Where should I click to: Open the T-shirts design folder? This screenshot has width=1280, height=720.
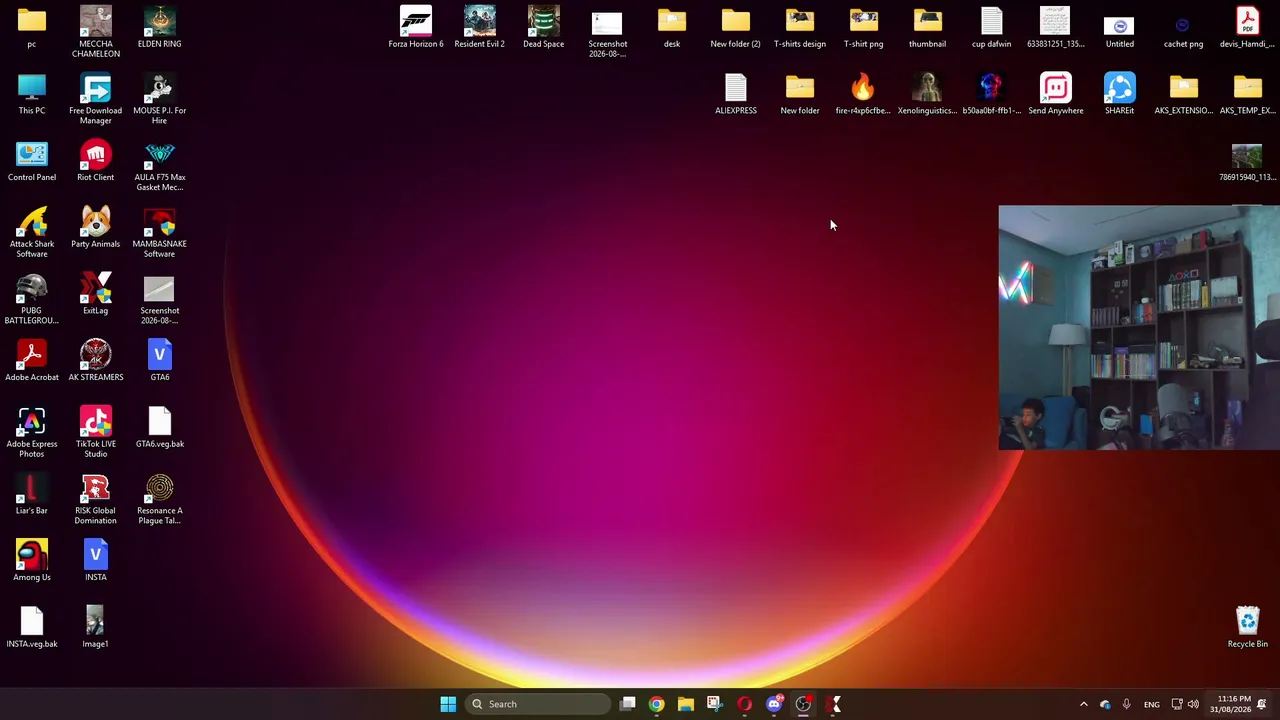(x=800, y=28)
